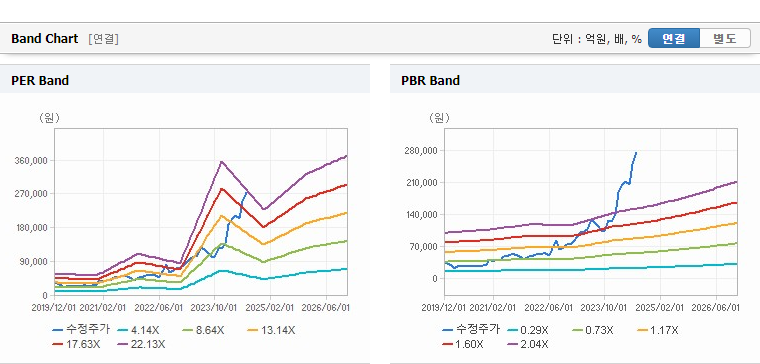Click the 수정주가 legend entry under PER Band
The width and height of the screenshot is (760, 364).
tap(81, 330)
